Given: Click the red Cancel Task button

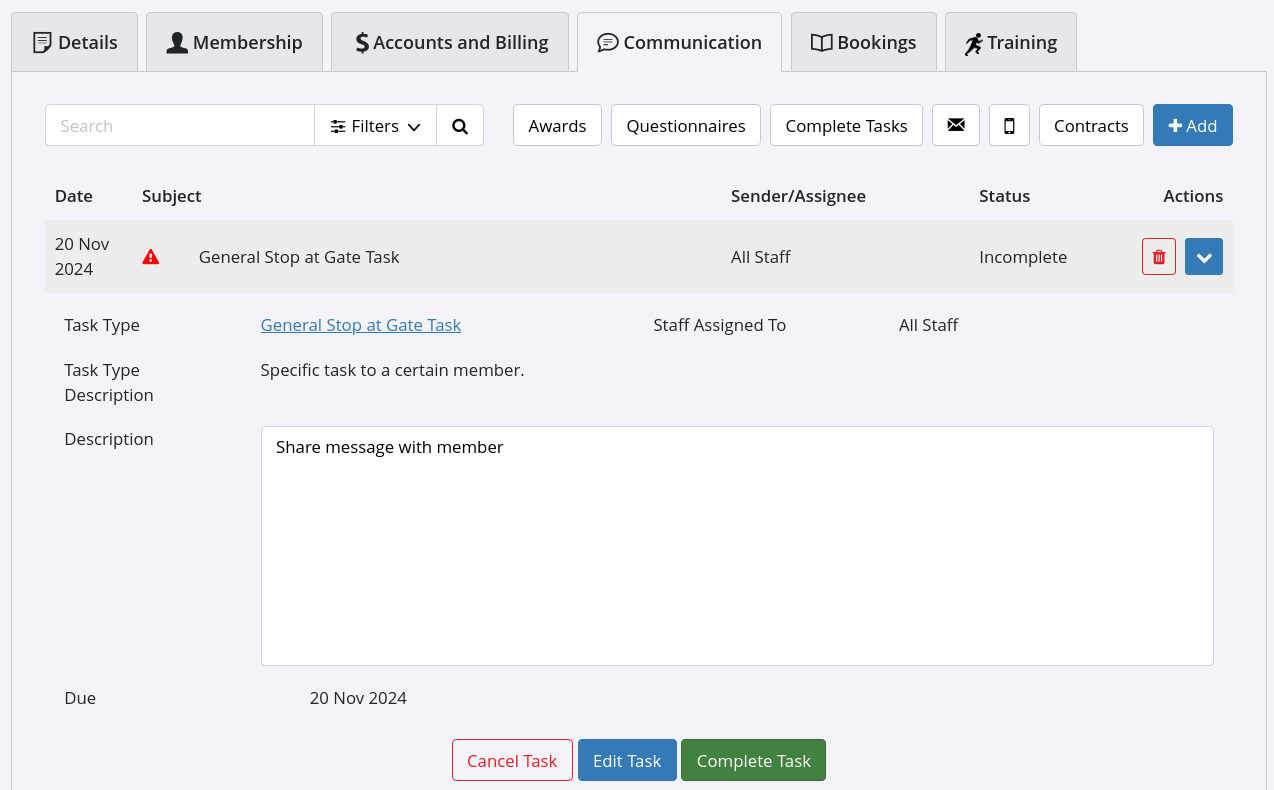Looking at the screenshot, I should [x=512, y=761].
